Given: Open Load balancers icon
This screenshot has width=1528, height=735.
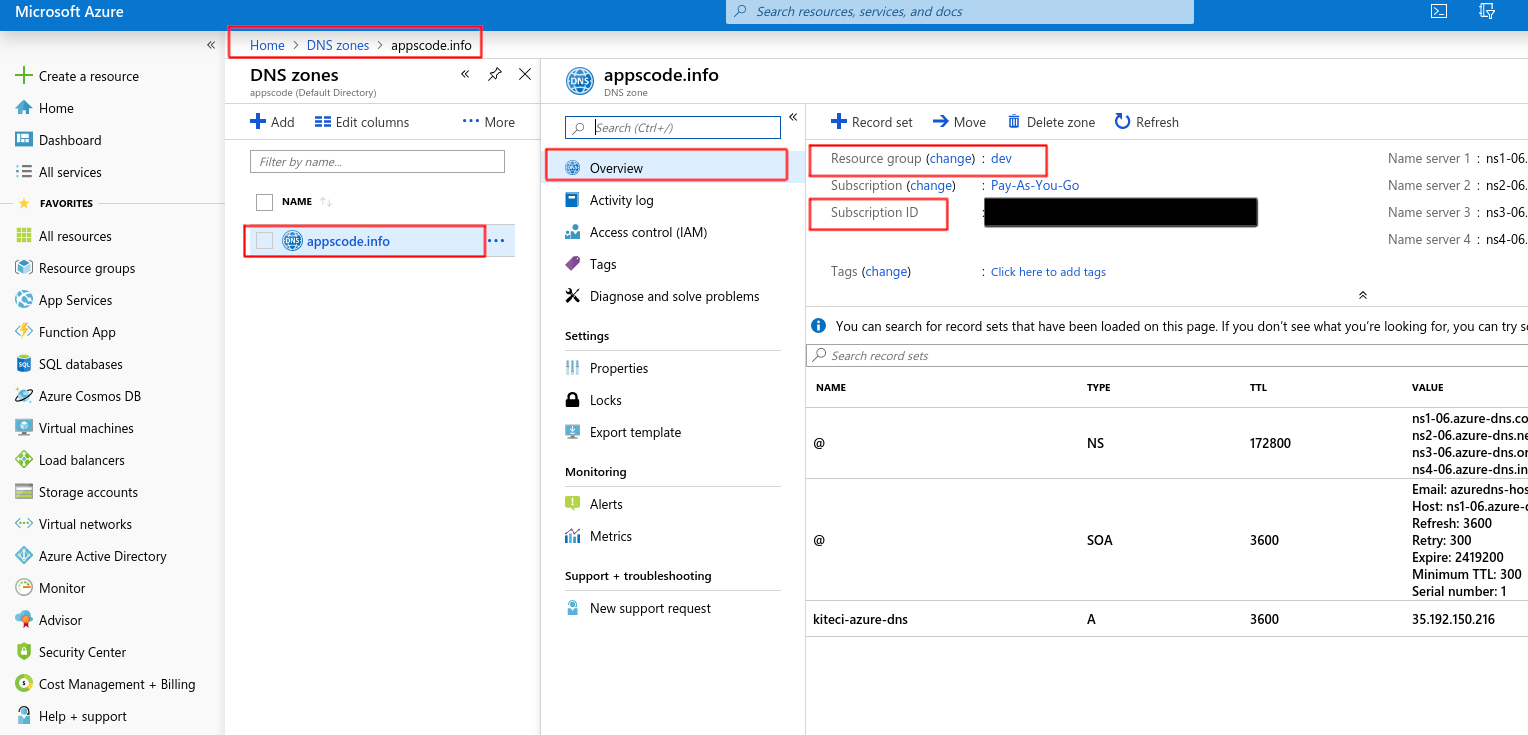Looking at the screenshot, I should pyautogui.click(x=24, y=460).
